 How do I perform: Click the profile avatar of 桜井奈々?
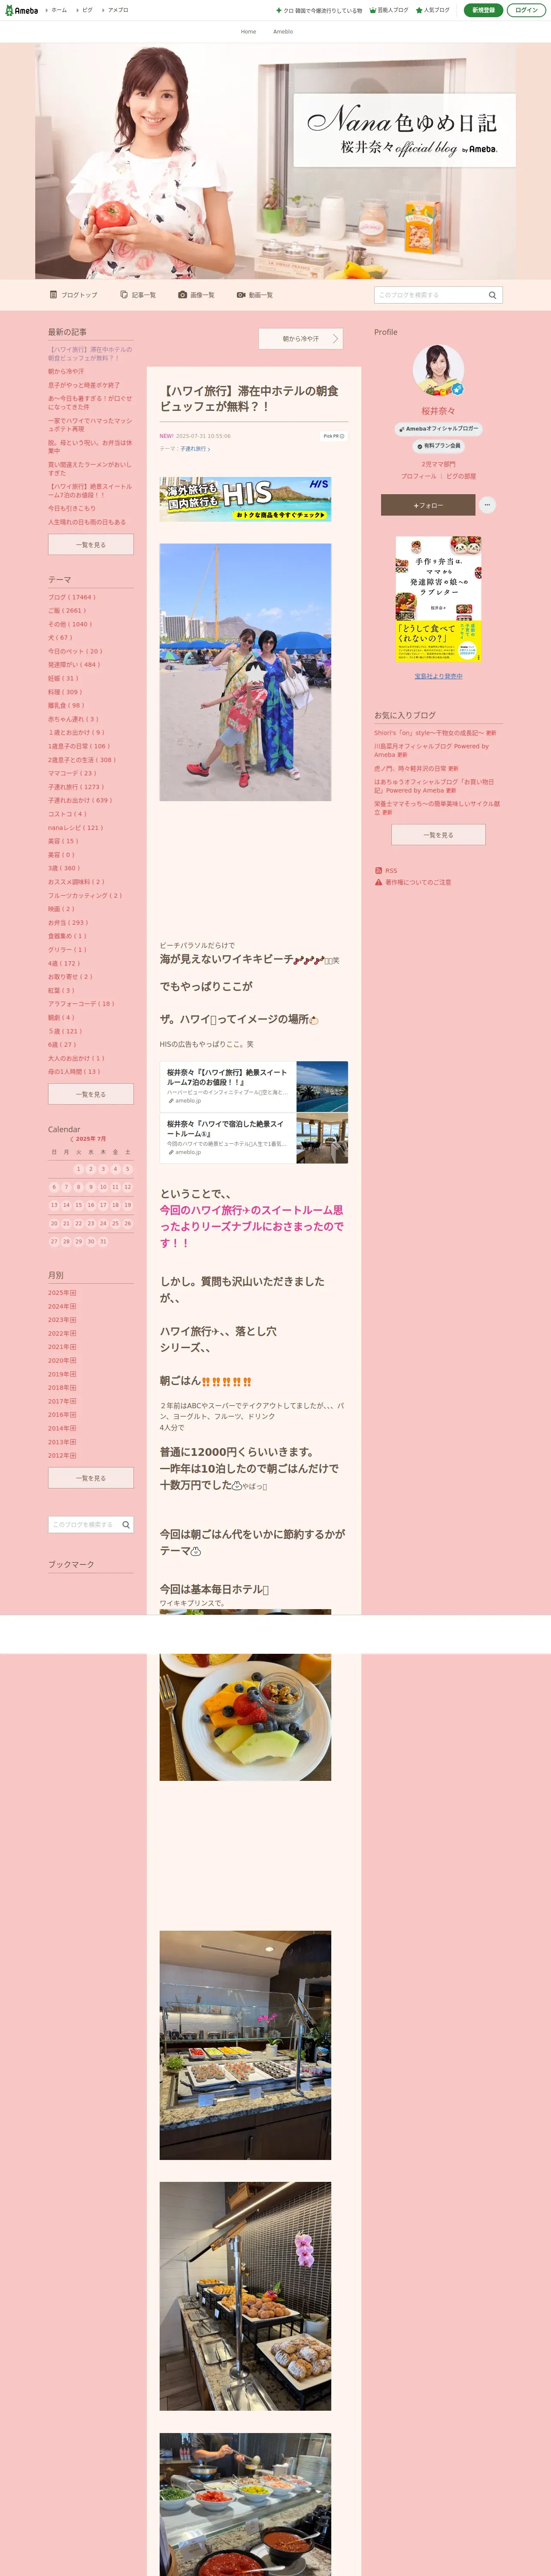pyautogui.click(x=438, y=370)
